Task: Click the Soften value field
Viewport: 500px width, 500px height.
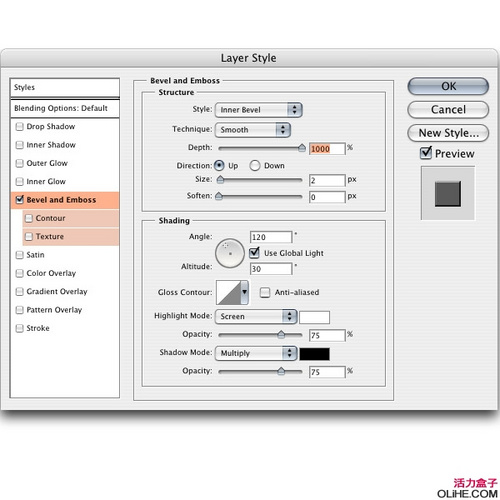Action: point(327,197)
